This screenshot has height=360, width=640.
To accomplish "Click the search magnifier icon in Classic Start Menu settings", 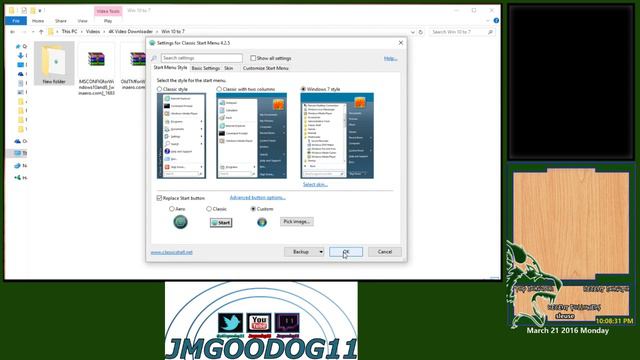I will (154, 58).
